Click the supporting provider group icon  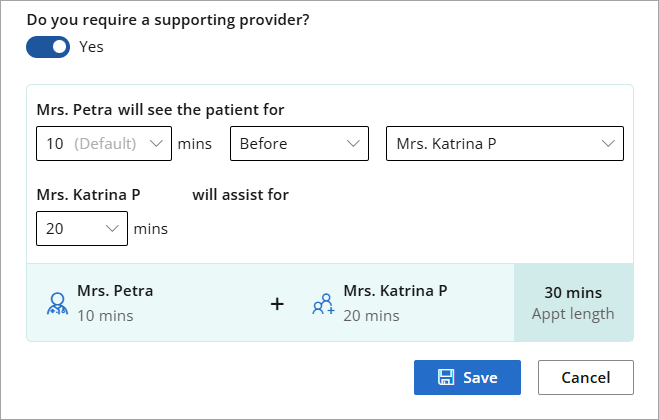pos(323,304)
